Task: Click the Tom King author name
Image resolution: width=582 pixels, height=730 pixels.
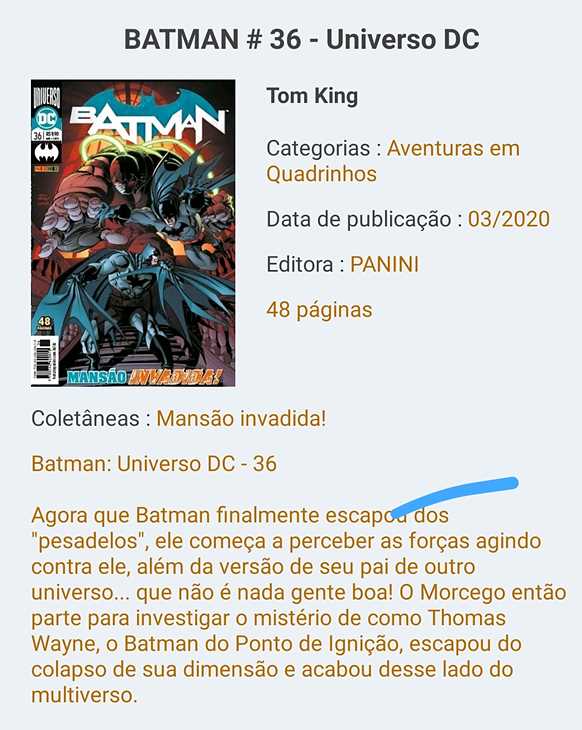Action: pos(312,96)
